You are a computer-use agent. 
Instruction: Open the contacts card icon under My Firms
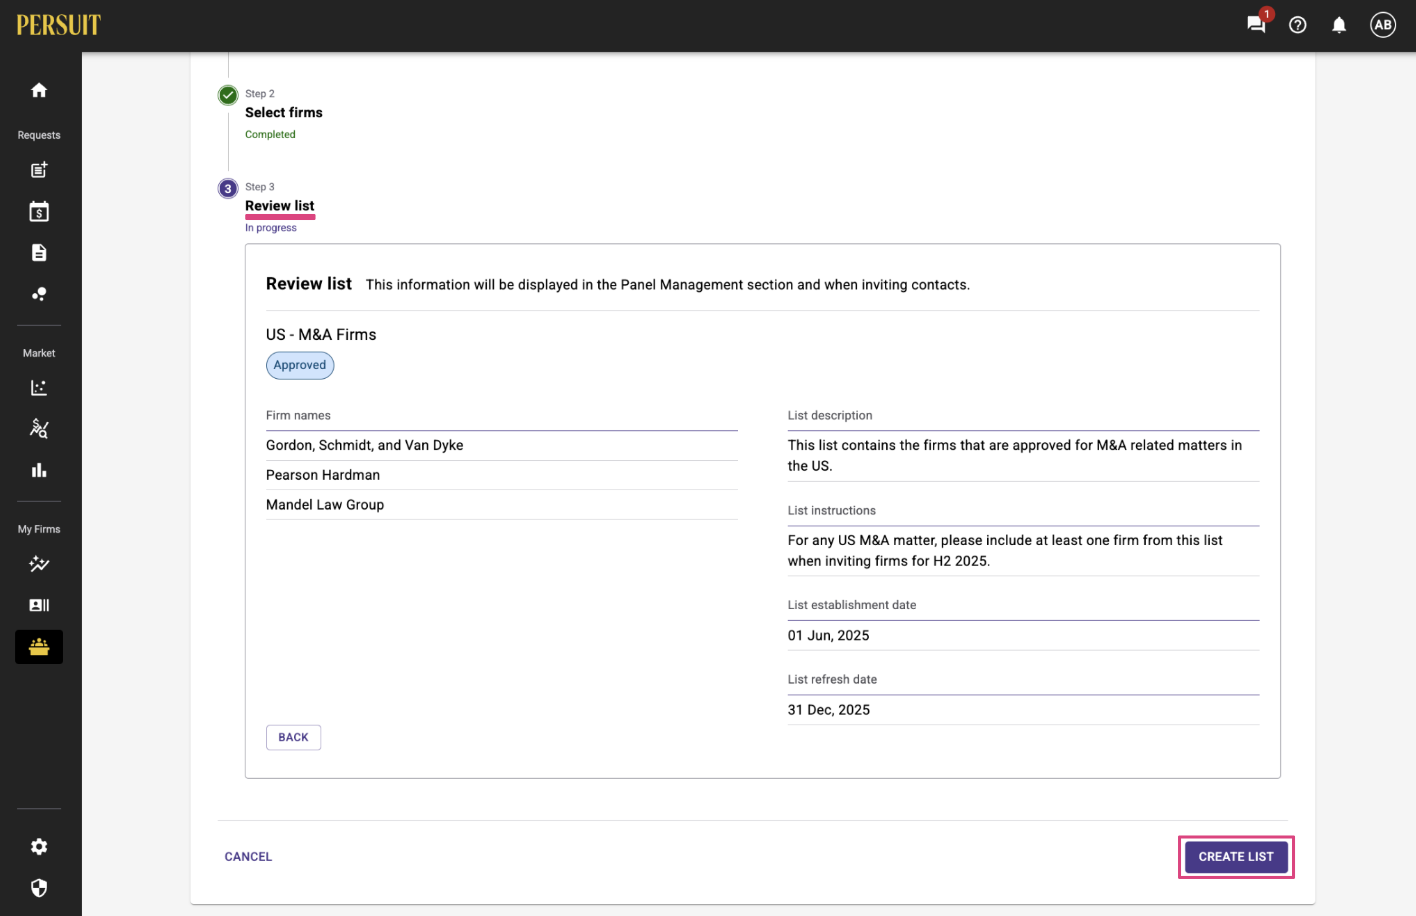[x=39, y=605]
